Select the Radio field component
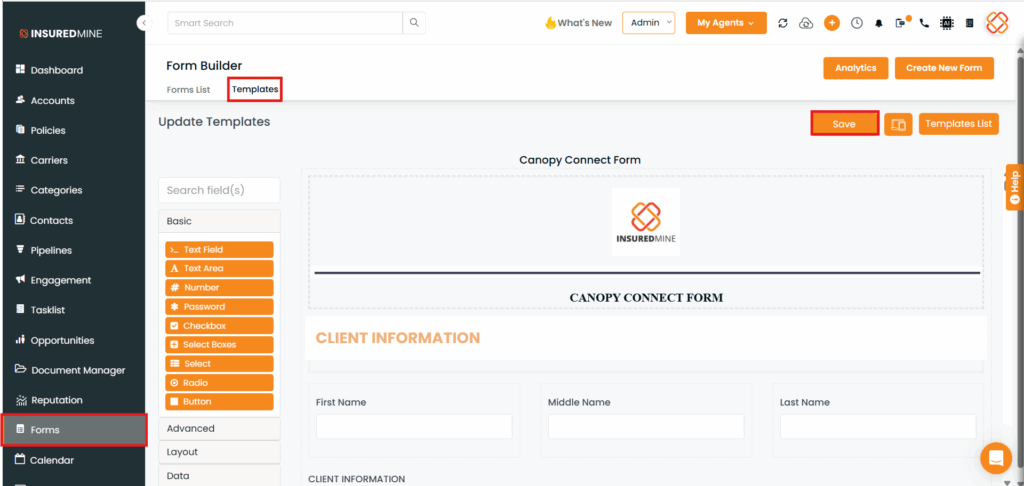The width and height of the screenshot is (1024, 486). click(219, 383)
